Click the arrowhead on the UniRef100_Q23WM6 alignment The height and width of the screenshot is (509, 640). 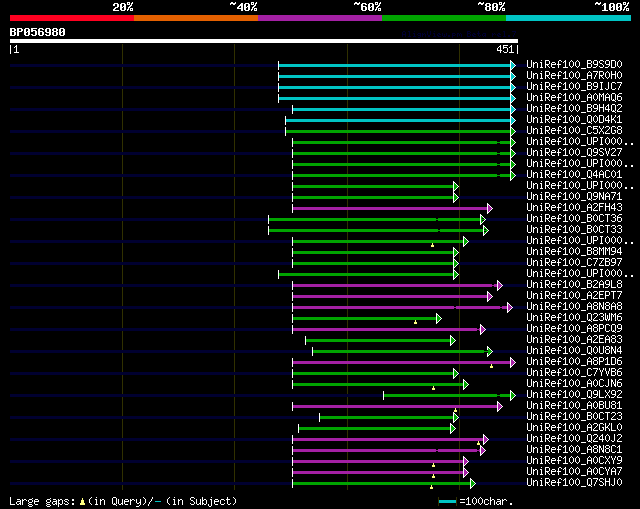(x=439, y=318)
